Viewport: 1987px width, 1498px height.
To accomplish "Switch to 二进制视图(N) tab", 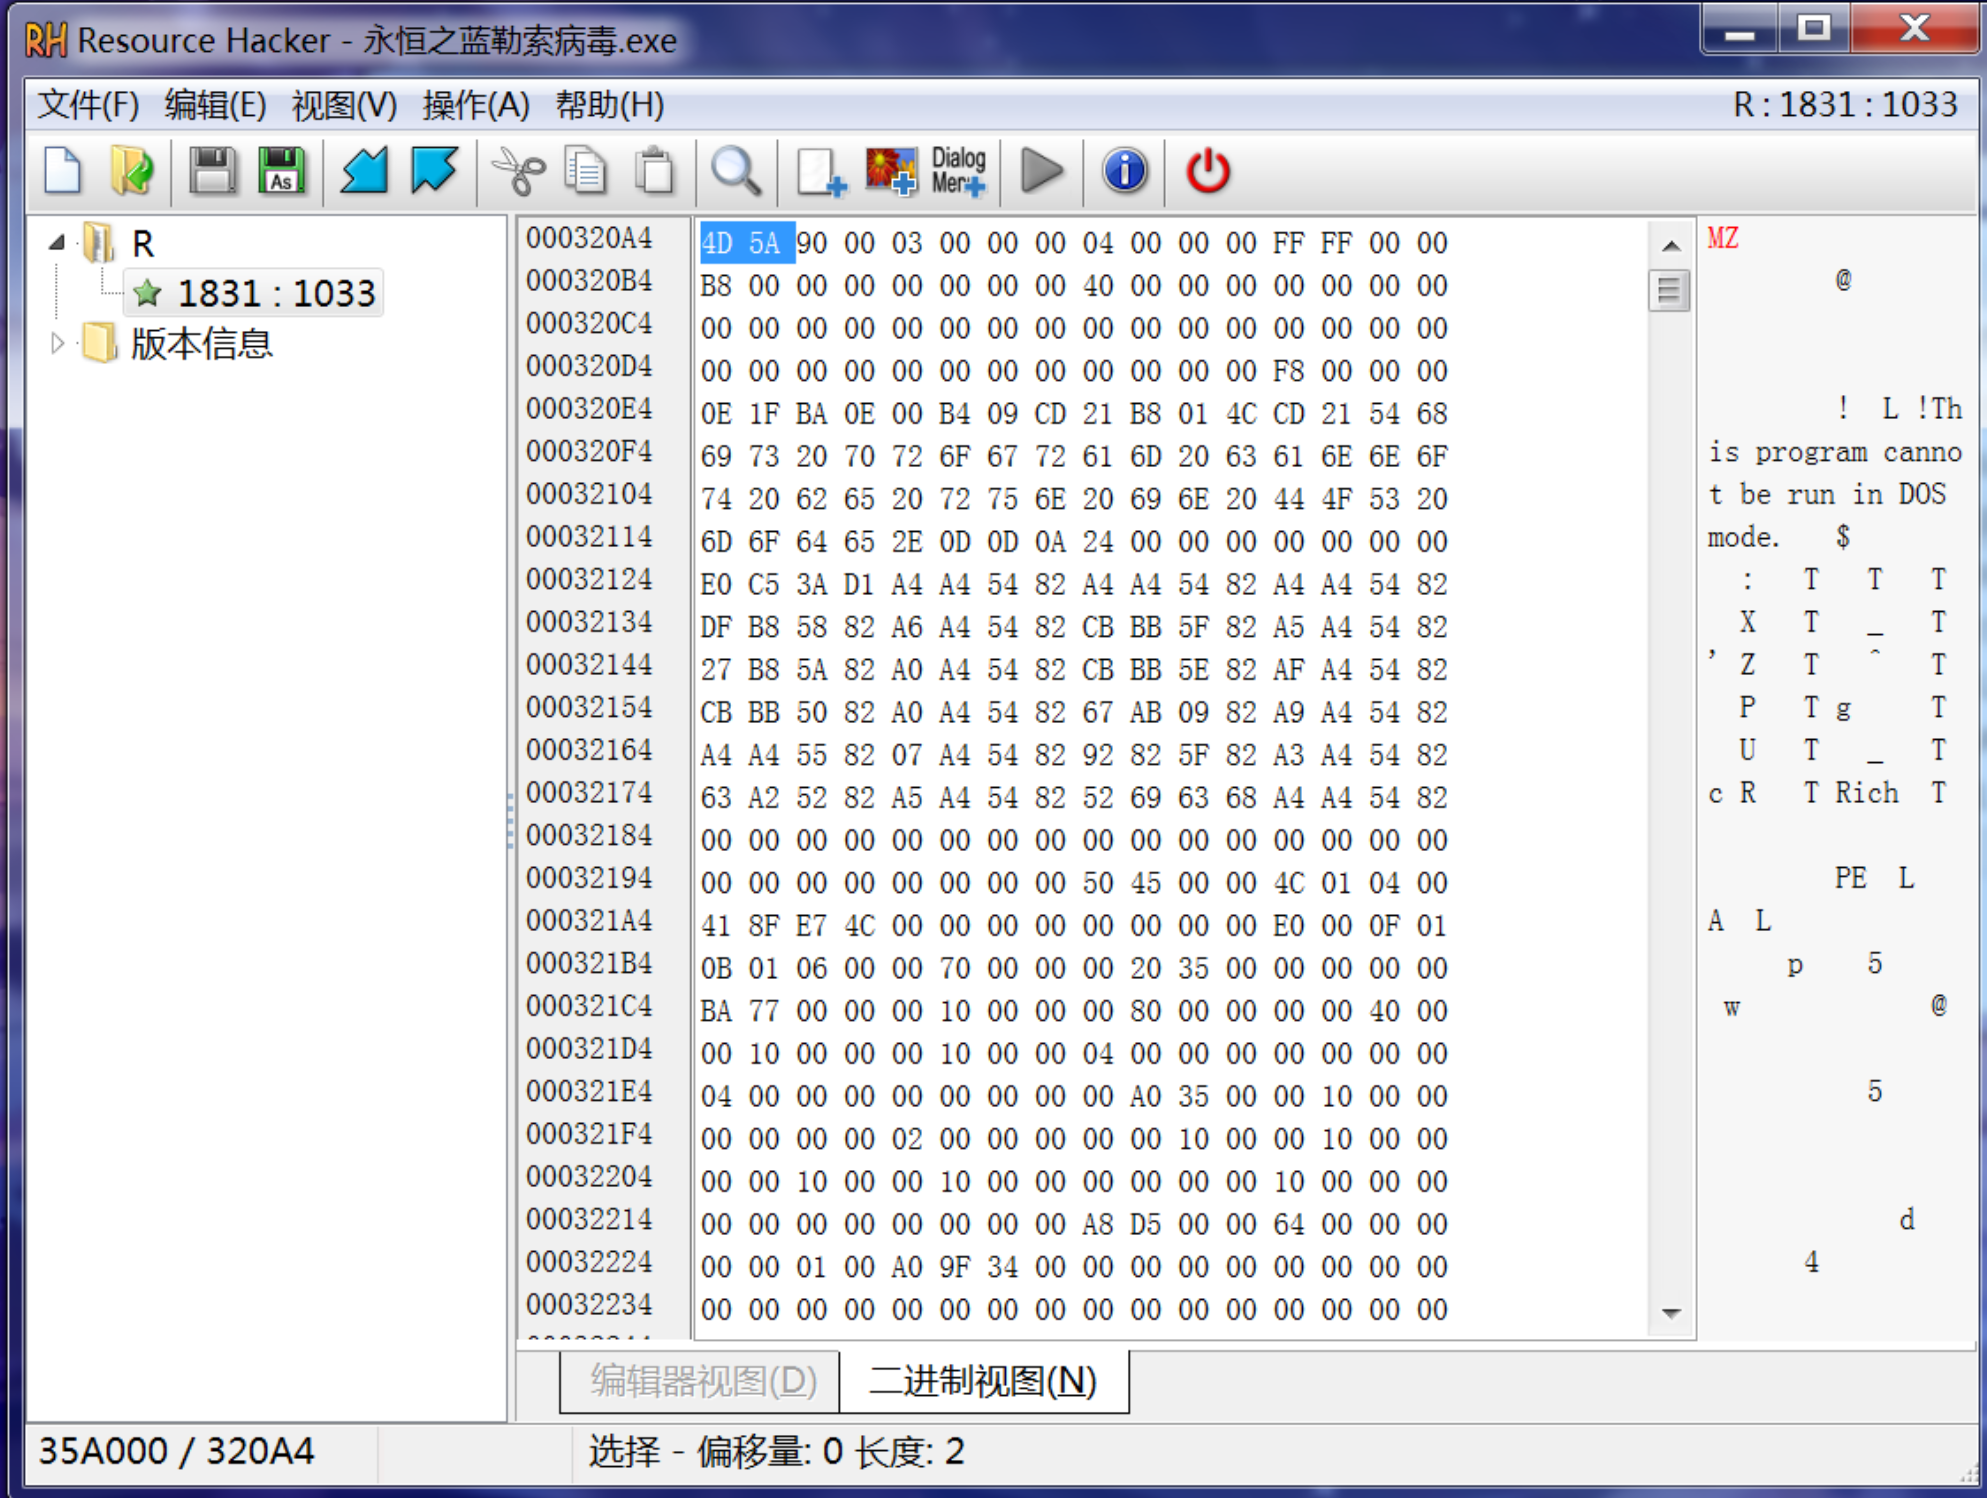I will (983, 1381).
